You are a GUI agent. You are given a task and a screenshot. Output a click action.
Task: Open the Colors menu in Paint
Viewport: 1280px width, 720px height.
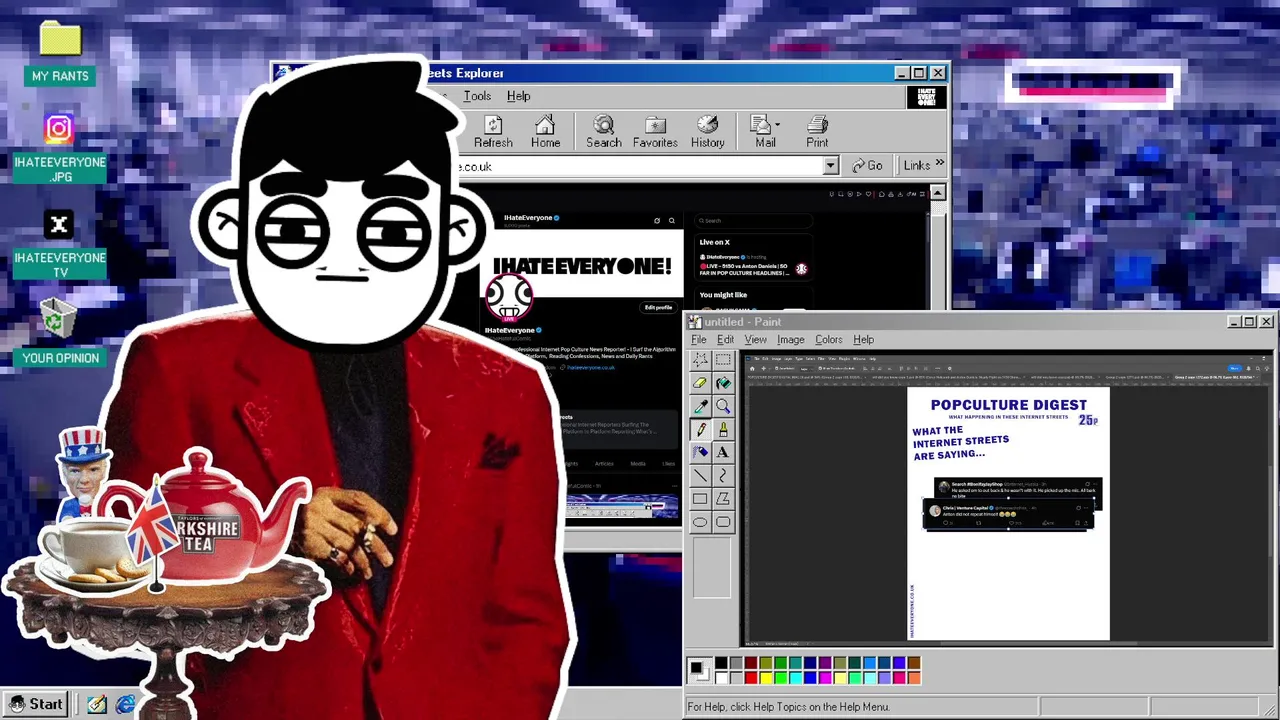[828, 340]
